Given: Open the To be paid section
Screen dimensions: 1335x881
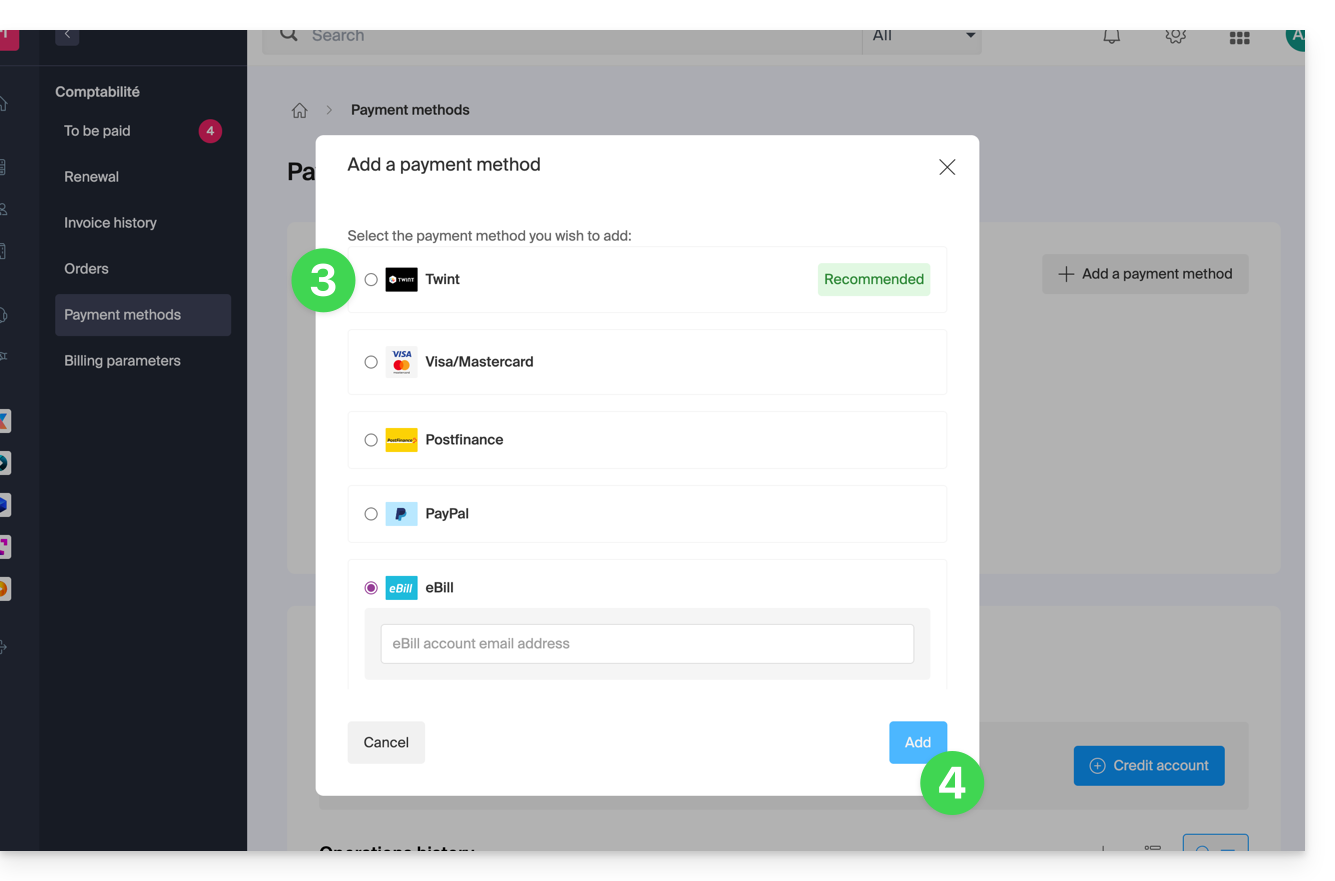Looking at the screenshot, I should click(97, 131).
